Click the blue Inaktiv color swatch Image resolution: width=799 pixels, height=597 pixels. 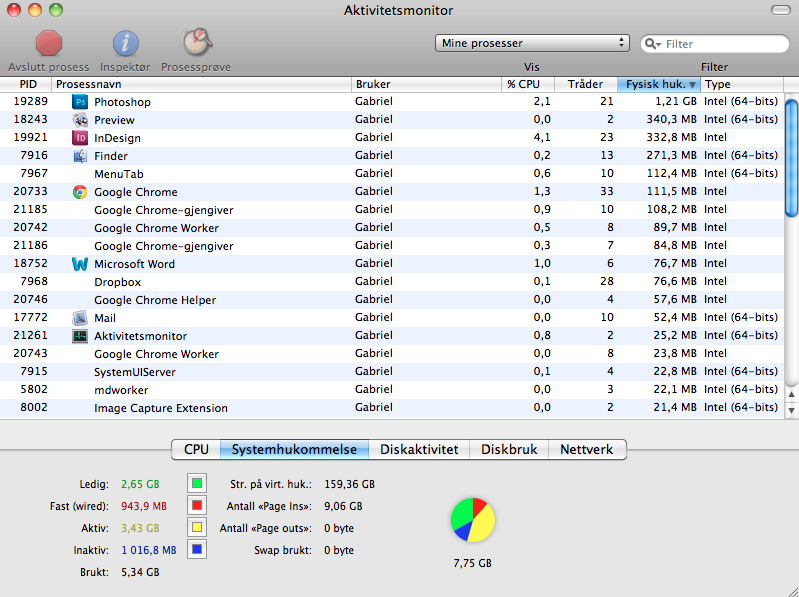pyautogui.click(x=197, y=549)
